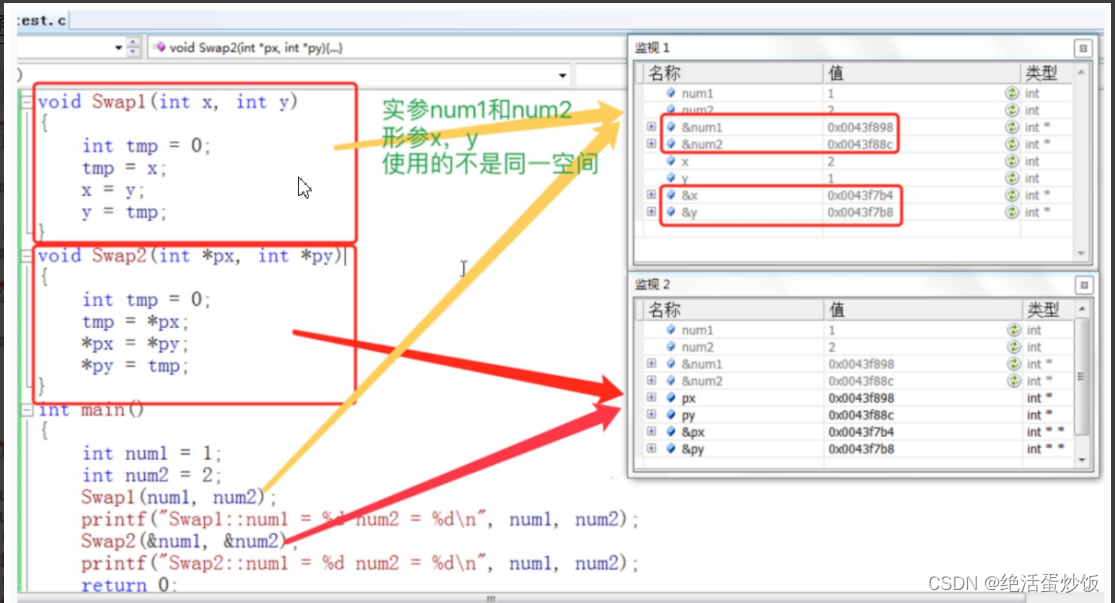Collapse the Swap2 function code block

tap(26, 256)
